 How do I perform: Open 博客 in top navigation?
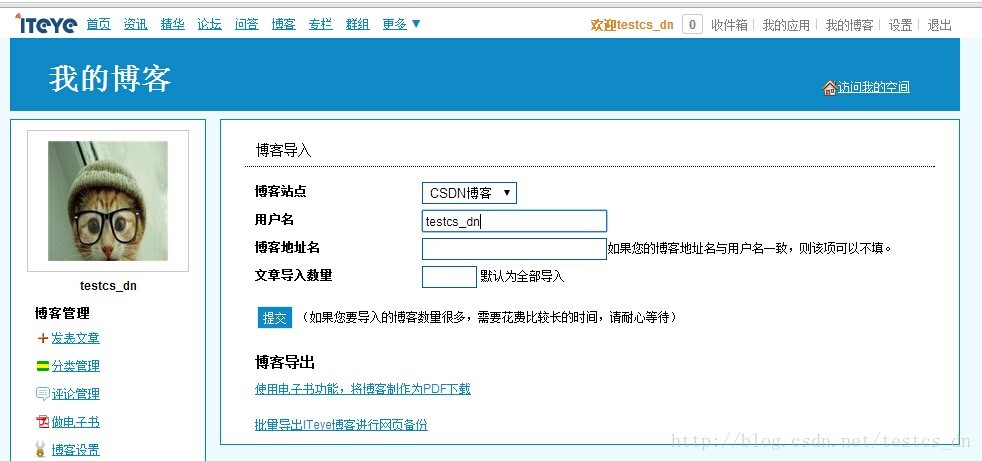[x=283, y=24]
